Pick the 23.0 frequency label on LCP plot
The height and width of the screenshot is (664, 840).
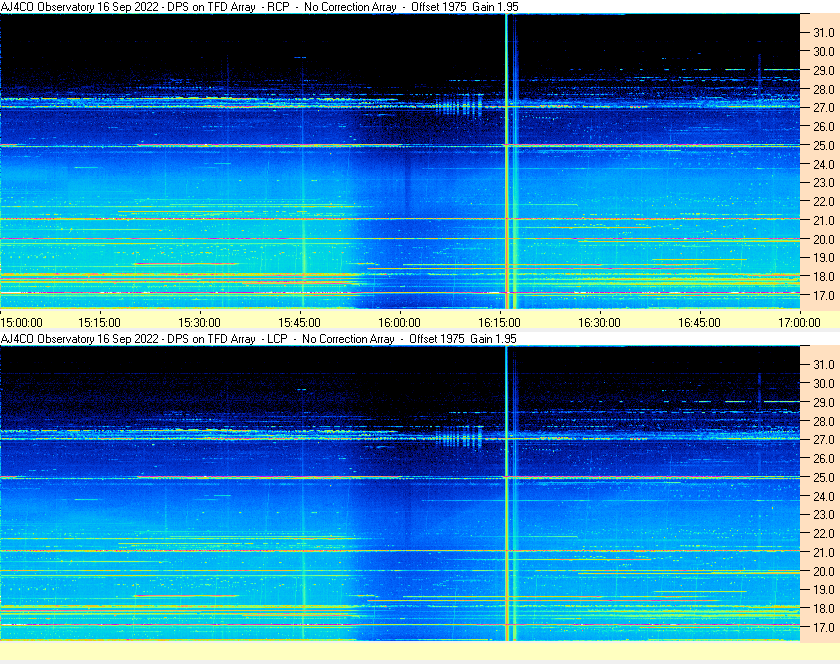click(824, 514)
